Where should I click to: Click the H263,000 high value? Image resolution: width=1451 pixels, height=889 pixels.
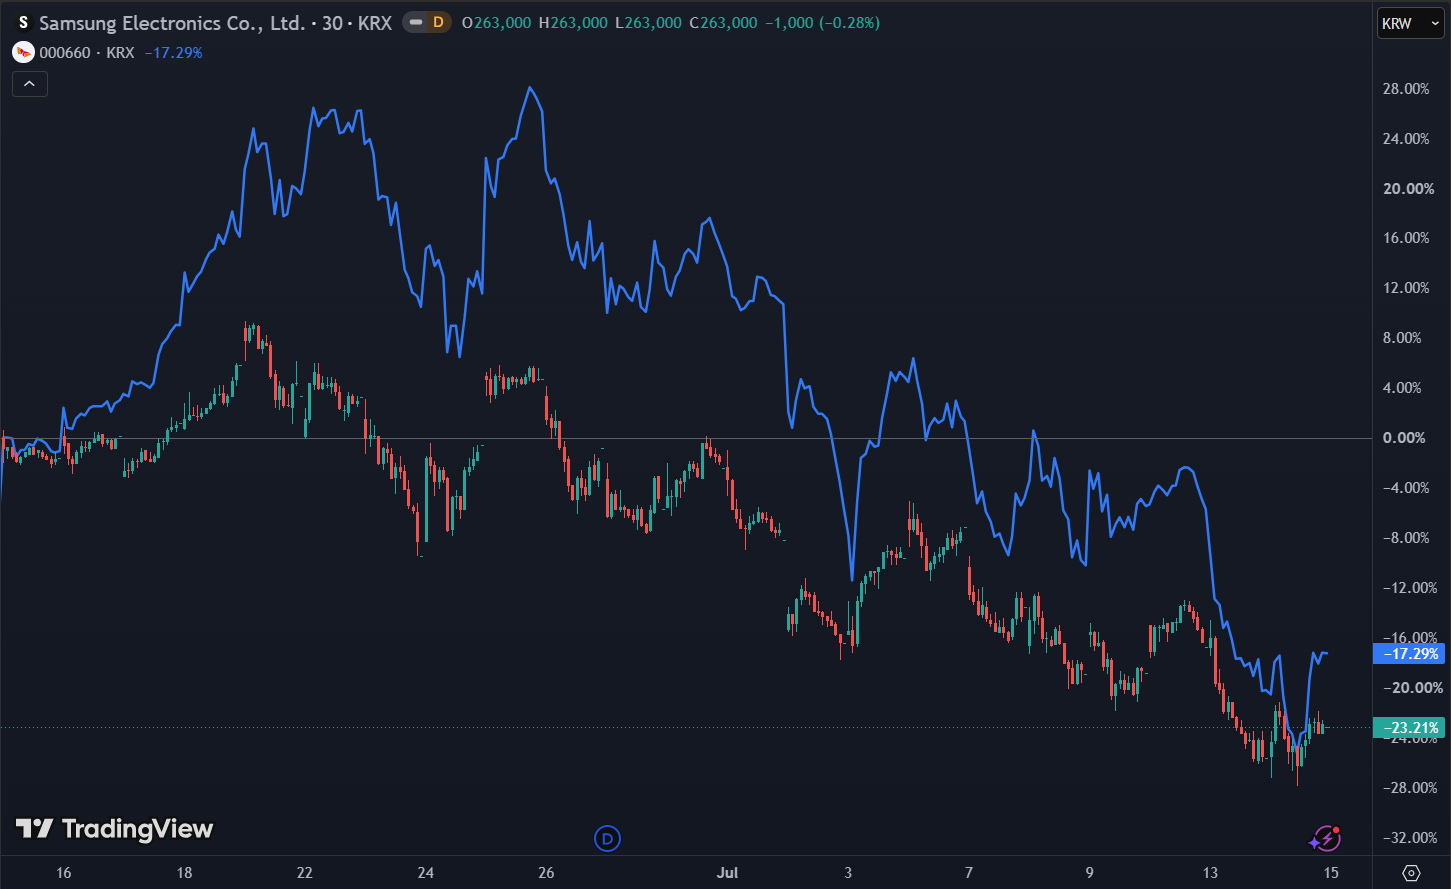pos(573,23)
